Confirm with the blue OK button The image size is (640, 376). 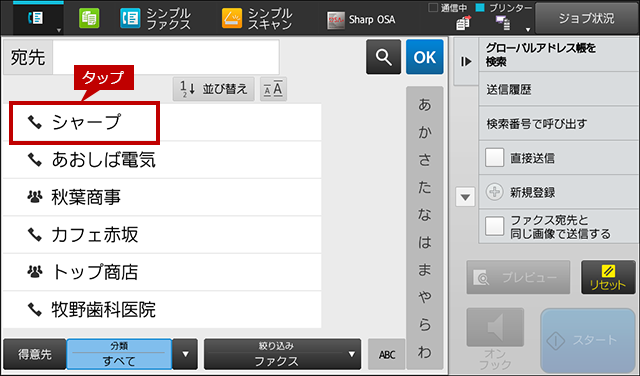(424, 57)
